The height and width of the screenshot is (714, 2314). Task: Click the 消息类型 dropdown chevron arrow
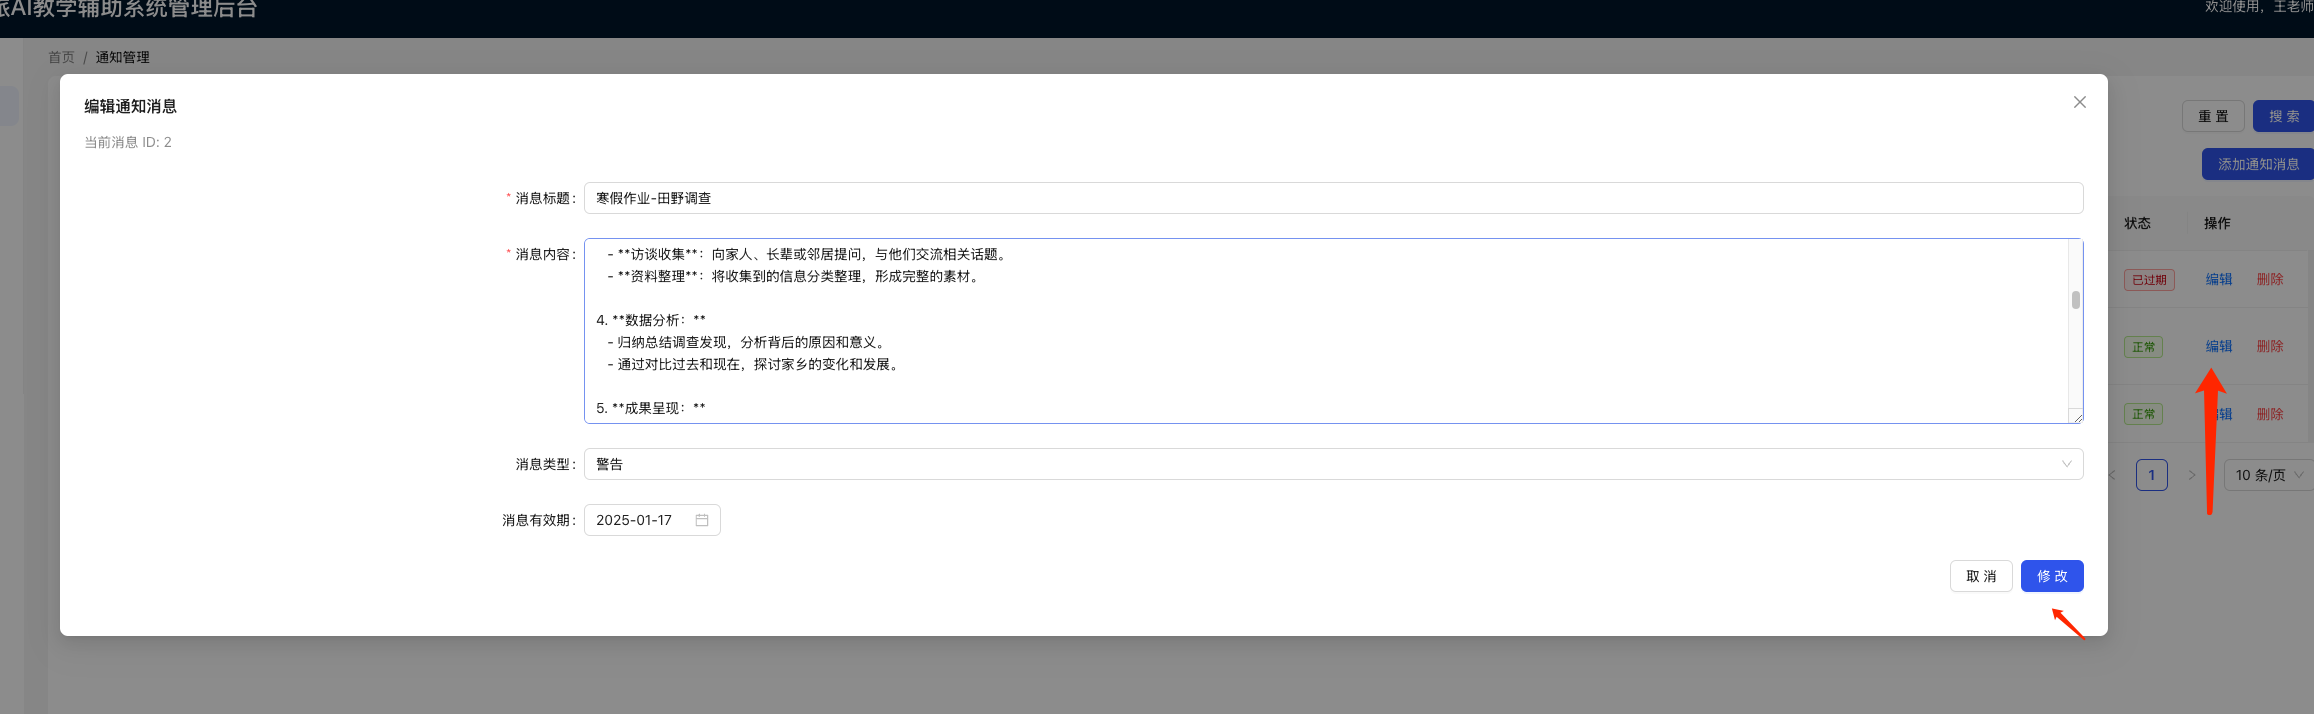point(2066,464)
